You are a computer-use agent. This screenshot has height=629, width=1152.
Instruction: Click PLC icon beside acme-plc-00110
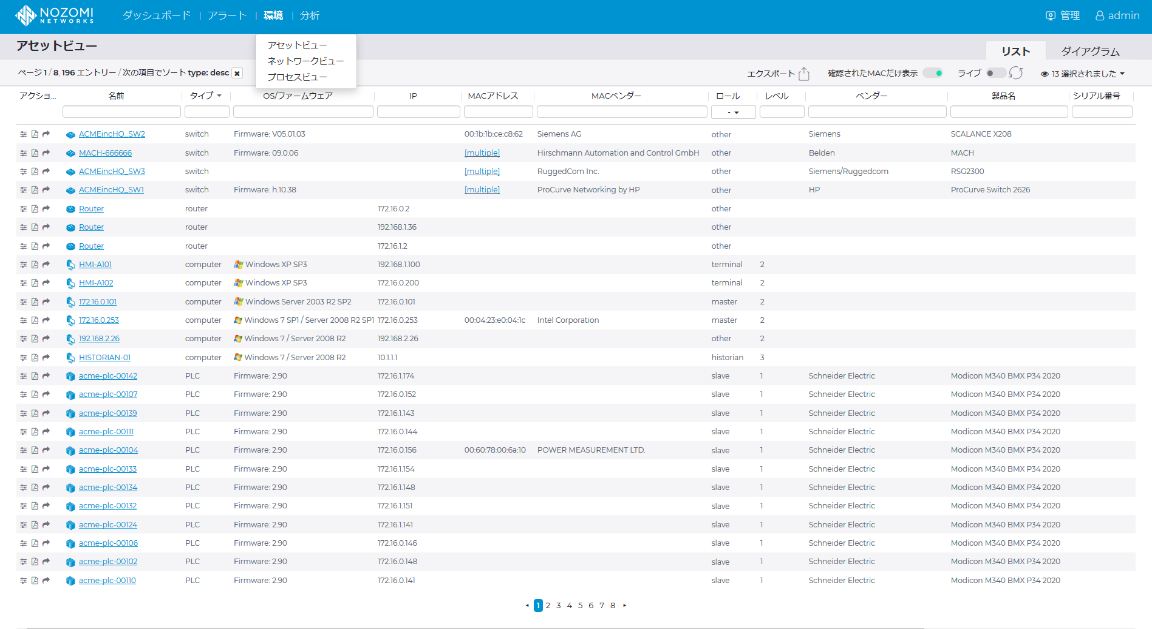pos(71,581)
